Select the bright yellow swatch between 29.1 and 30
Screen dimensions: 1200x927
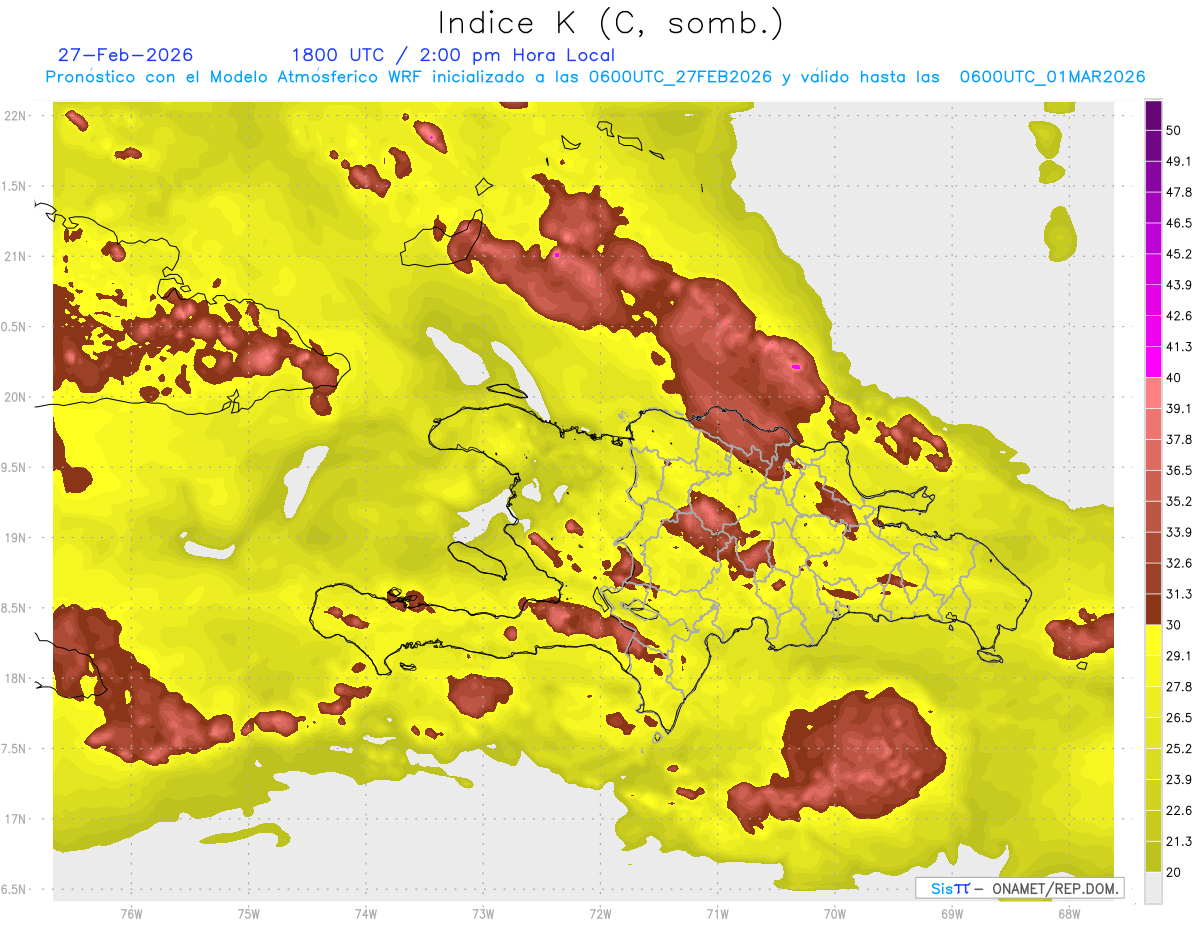click(x=1153, y=640)
